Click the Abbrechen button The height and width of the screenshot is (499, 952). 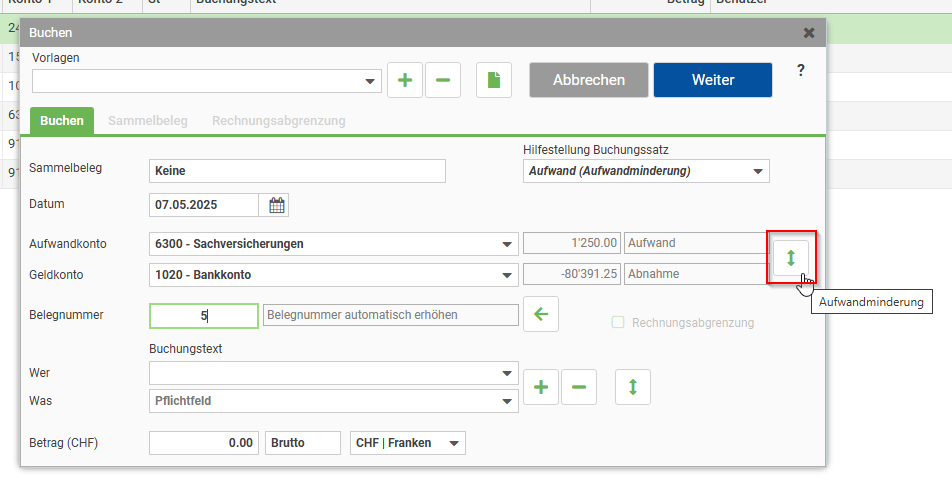[588, 80]
